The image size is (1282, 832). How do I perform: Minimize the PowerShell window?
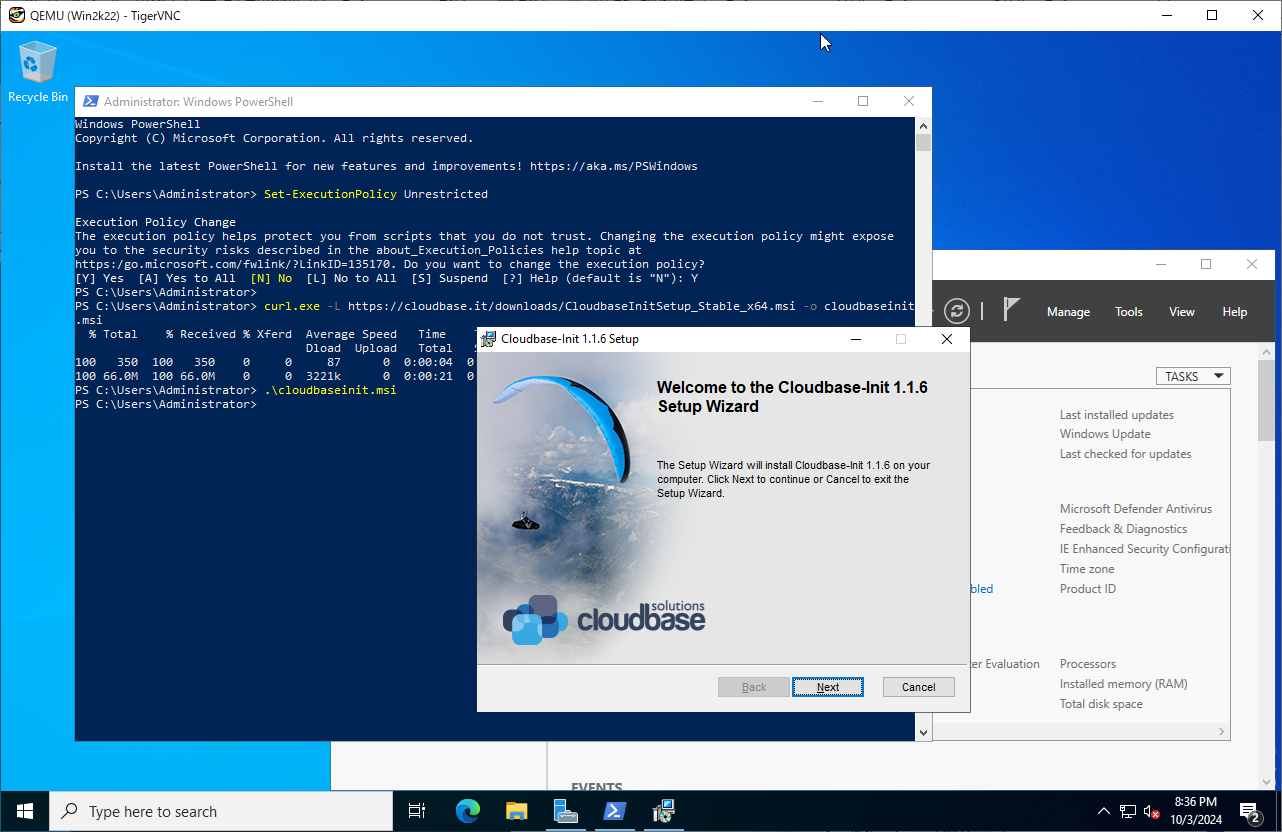click(818, 101)
